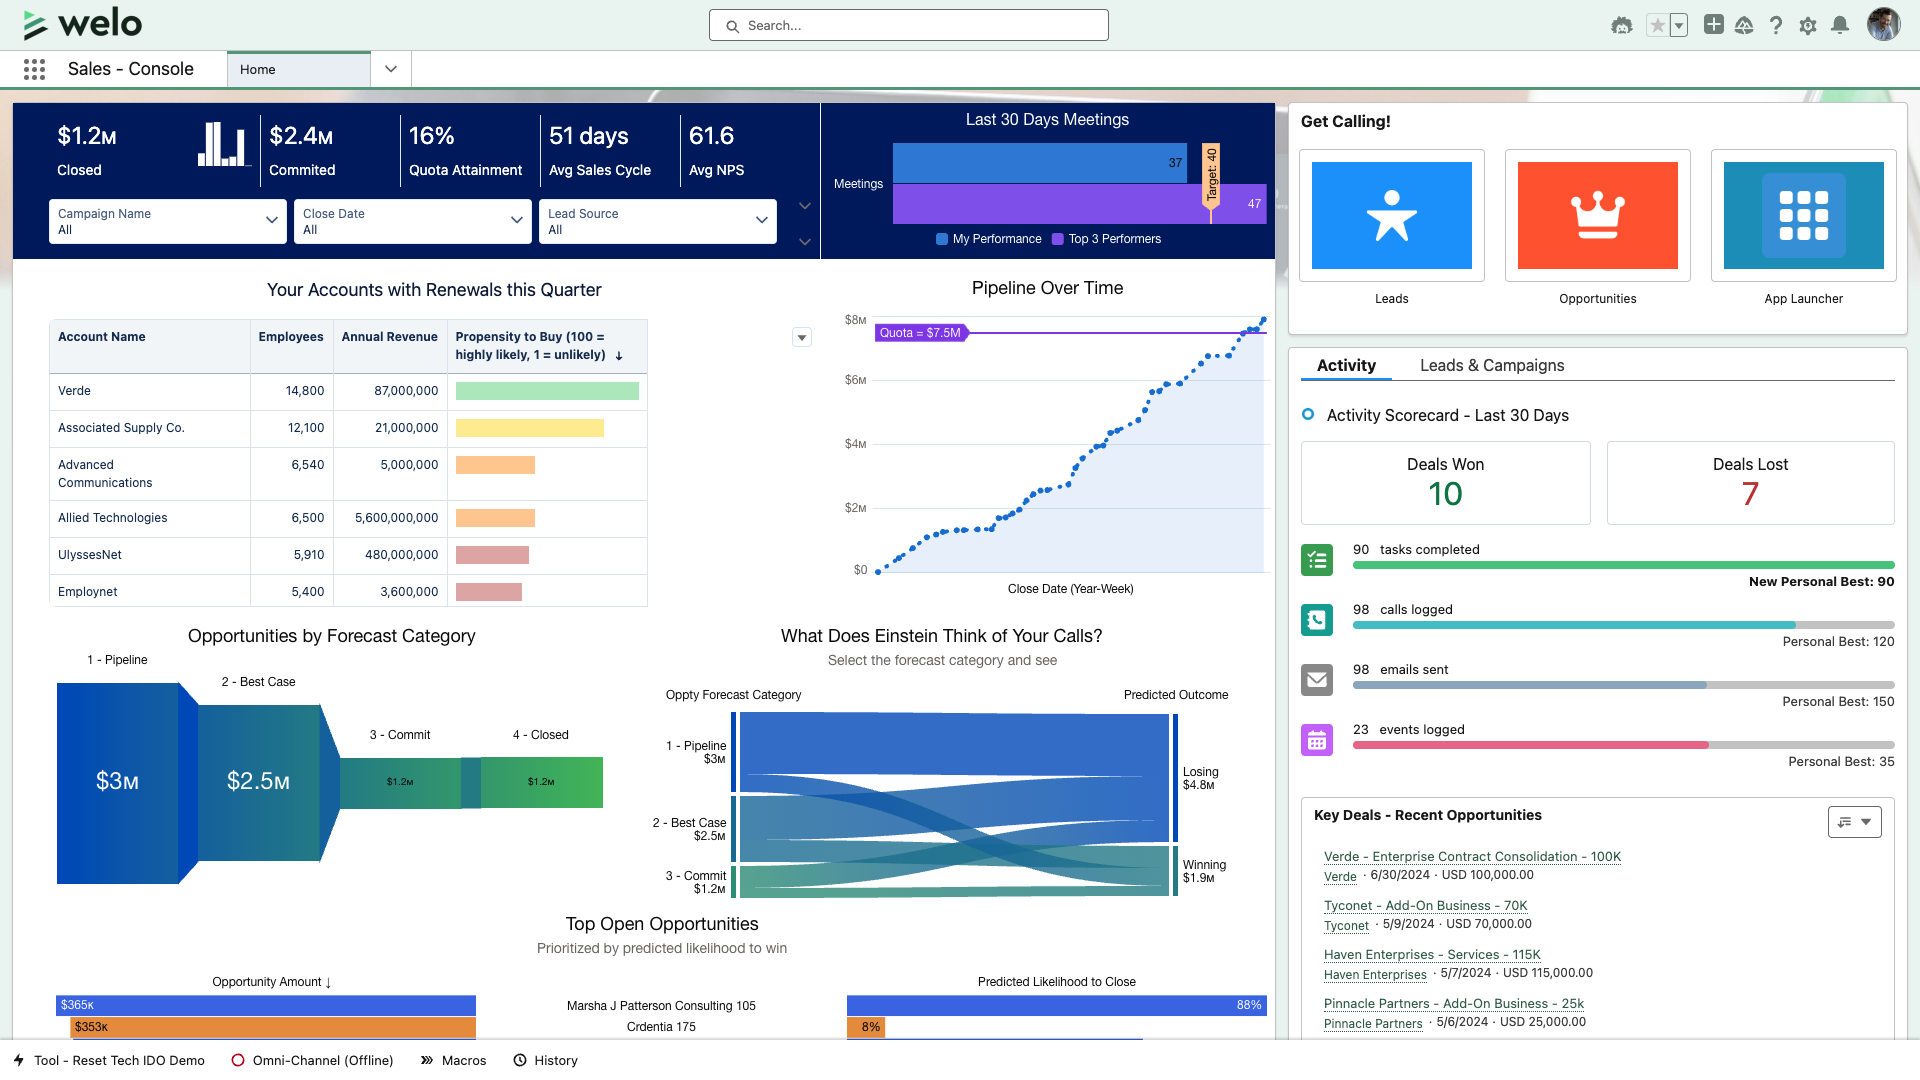1920x1080 pixels.
Task: Open Verde Enterprise Contract Consolidation link
Action: 1471,857
